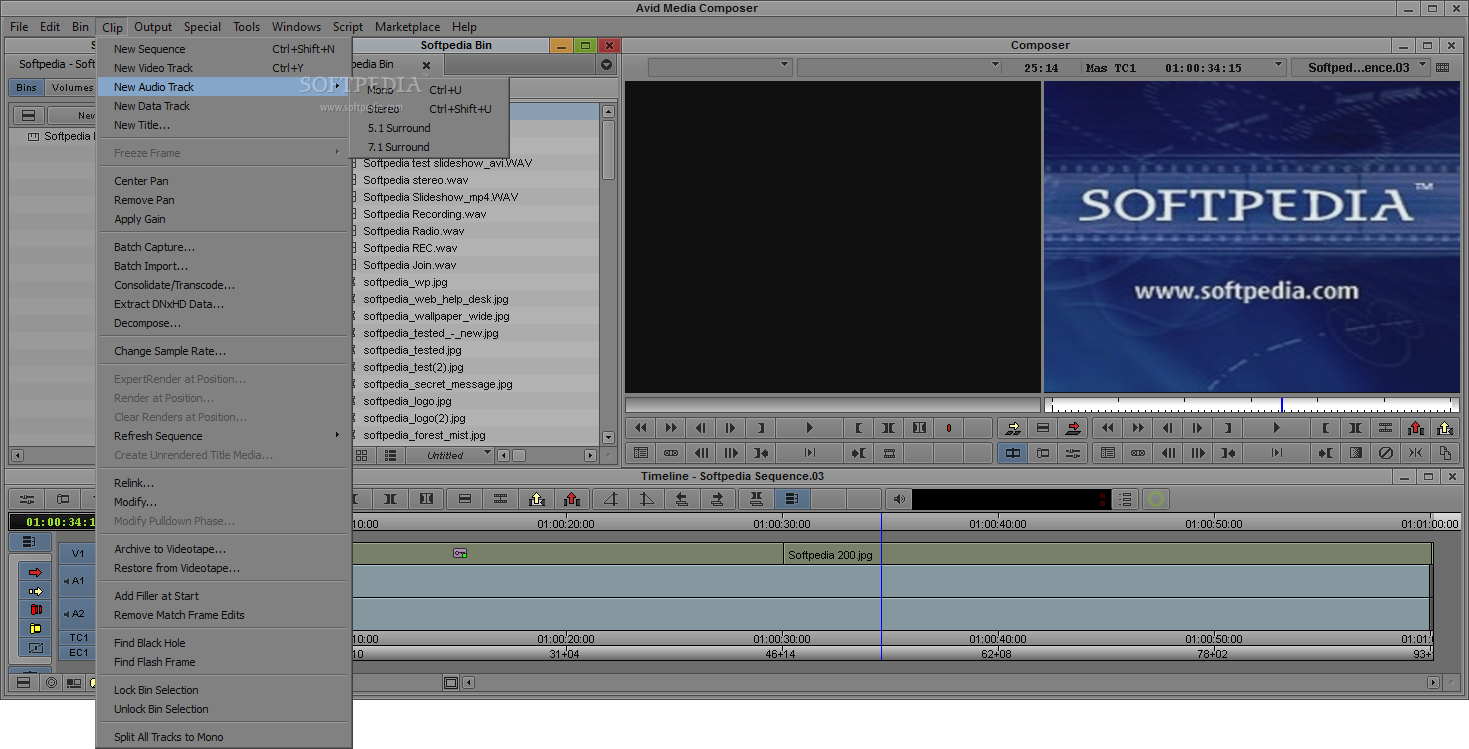
Task: Toggle the A2 track selector
Action: (78, 614)
